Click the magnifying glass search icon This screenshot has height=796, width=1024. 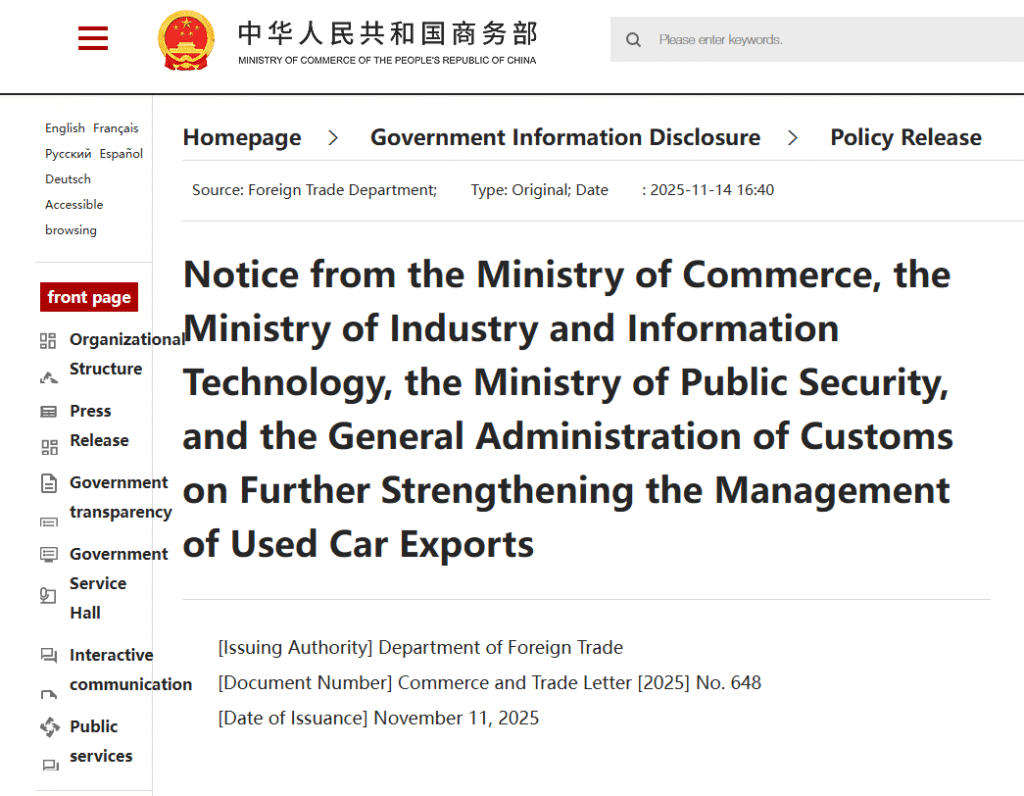point(633,40)
